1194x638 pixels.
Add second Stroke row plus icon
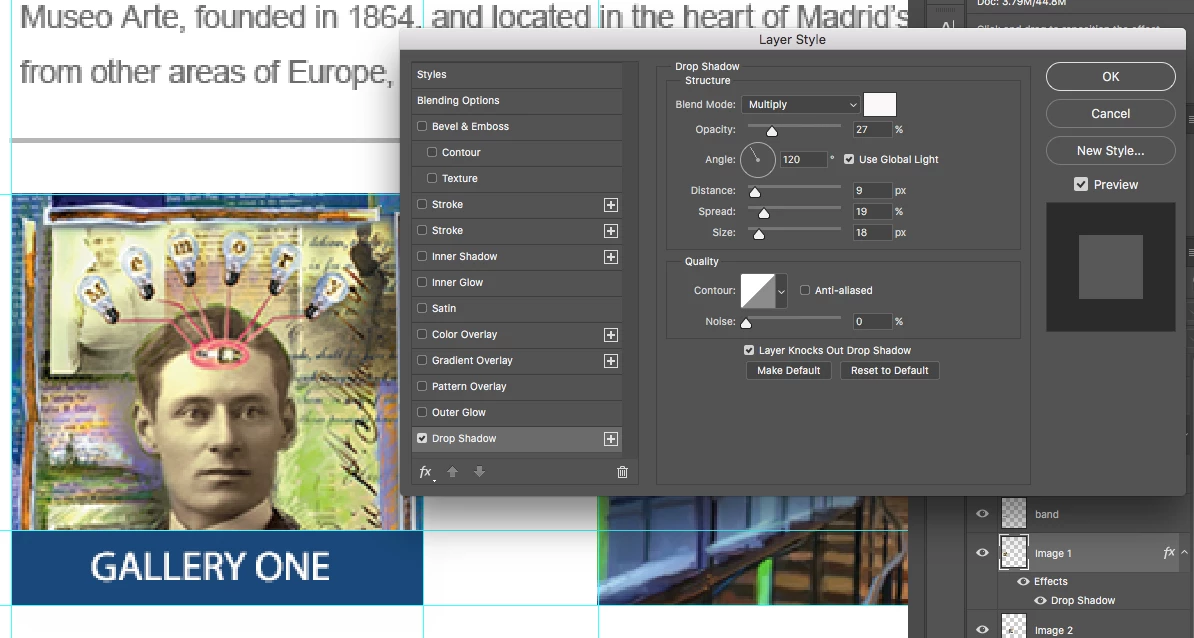click(611, 231)
